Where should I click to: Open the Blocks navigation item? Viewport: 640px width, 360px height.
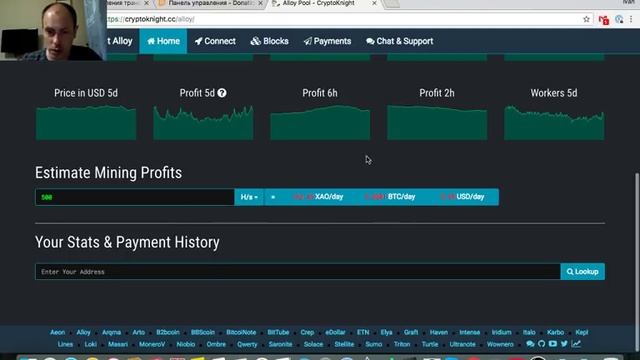[x=269, y=41]
